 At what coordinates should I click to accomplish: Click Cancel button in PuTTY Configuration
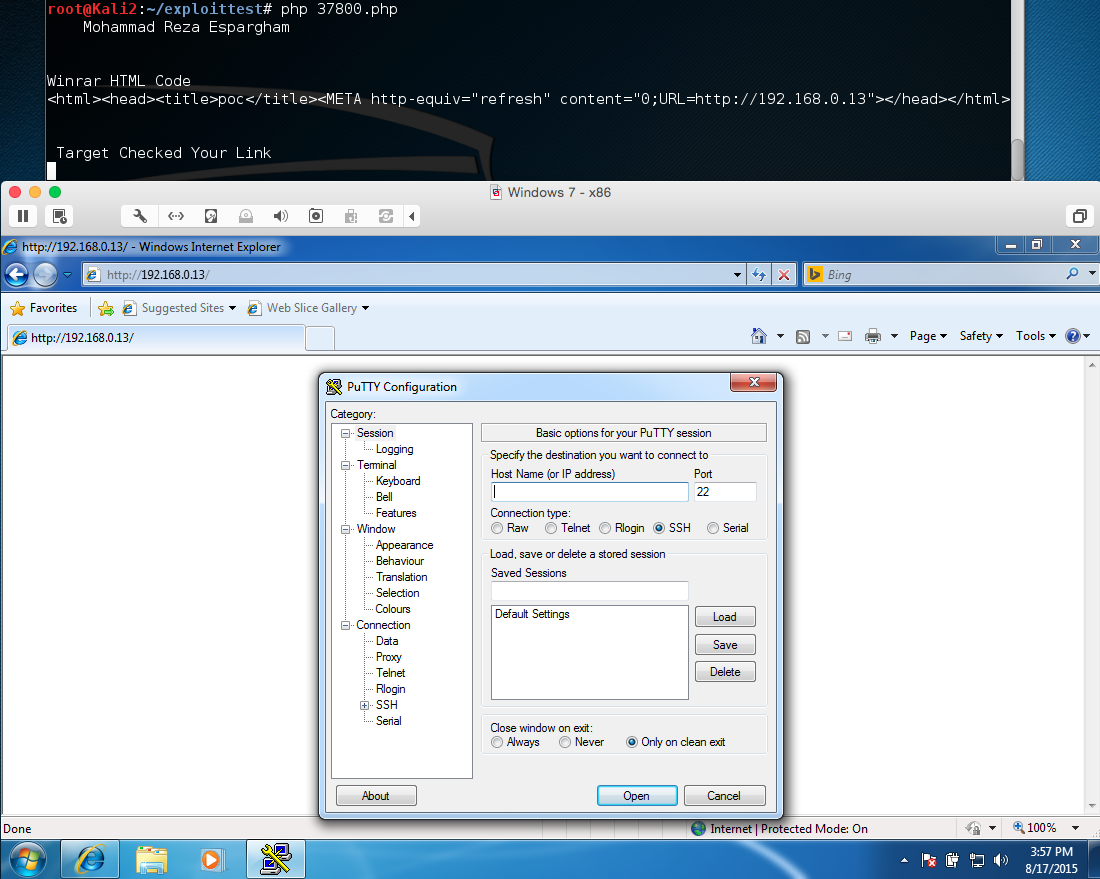pyautogui.click(x=724, y=796)
